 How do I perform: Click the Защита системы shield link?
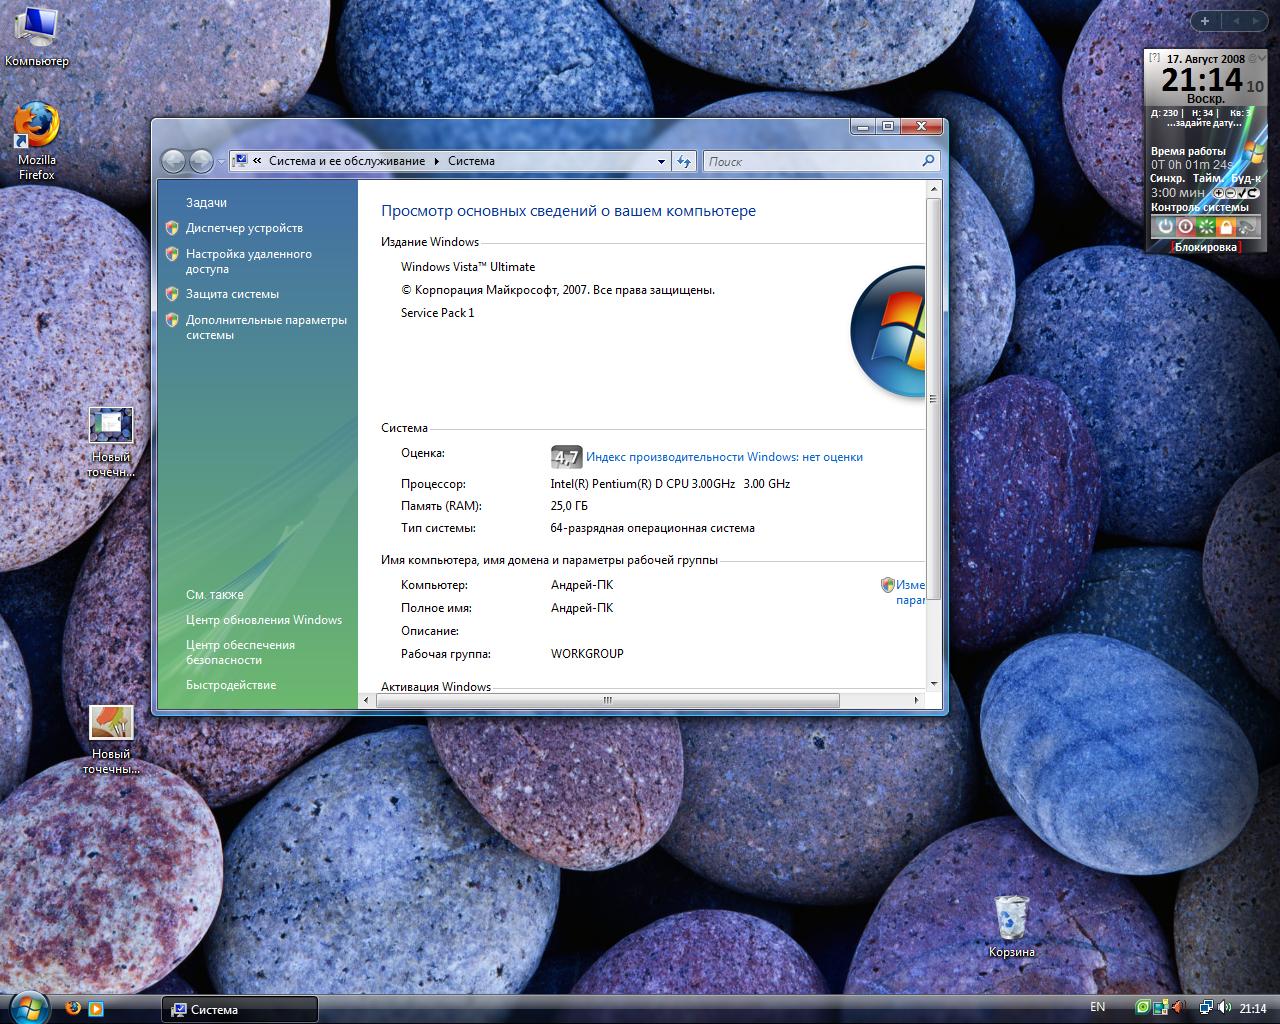pos(232,294)
